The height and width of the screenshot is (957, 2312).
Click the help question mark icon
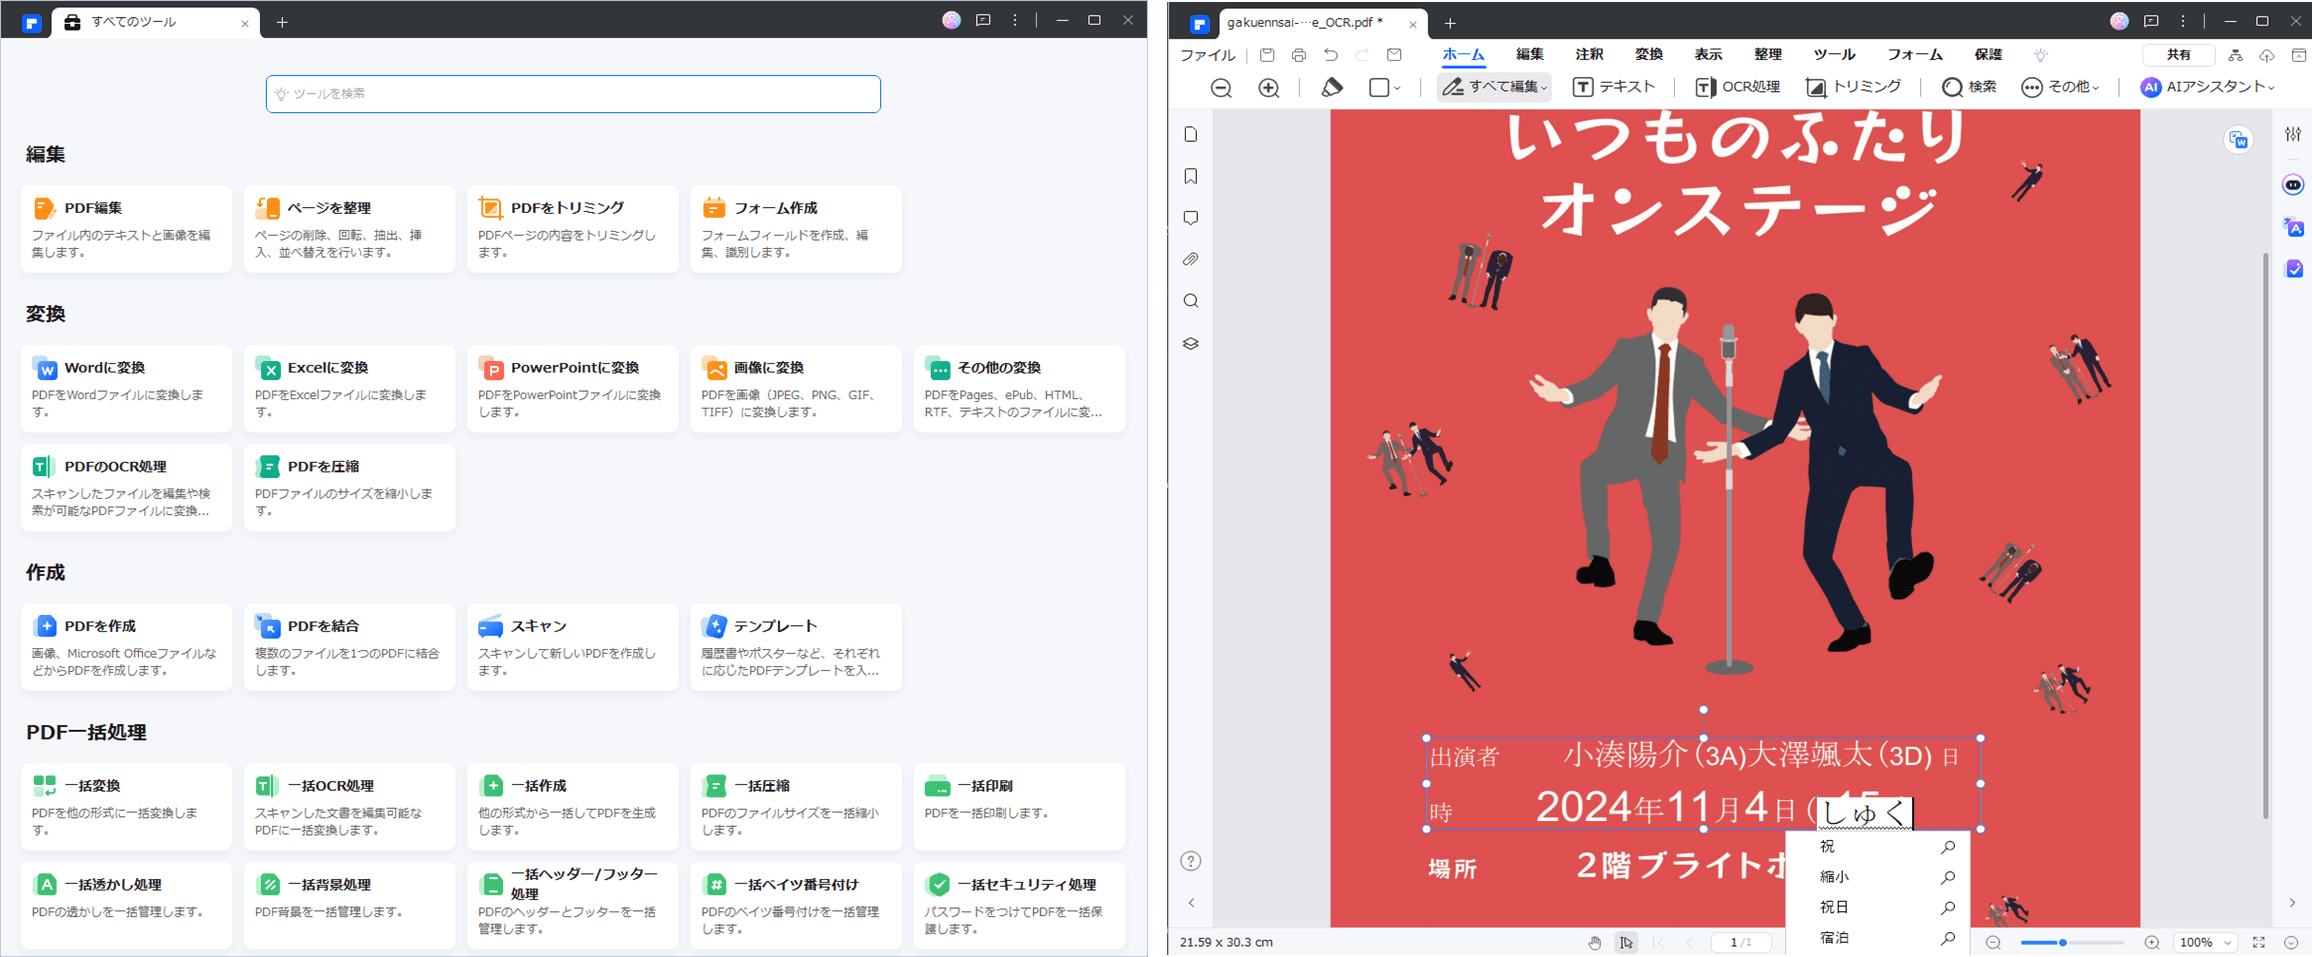click(x=1191, y=861)
